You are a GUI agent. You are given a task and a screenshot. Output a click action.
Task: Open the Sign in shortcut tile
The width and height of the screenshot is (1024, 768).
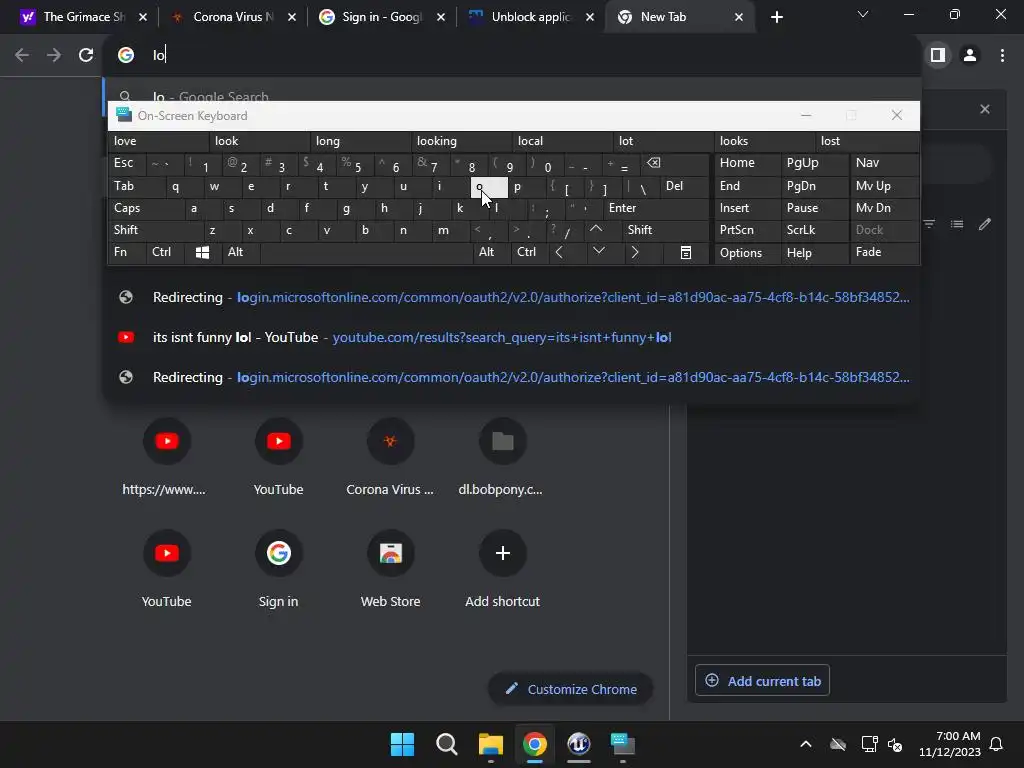[x=278, y=570]
